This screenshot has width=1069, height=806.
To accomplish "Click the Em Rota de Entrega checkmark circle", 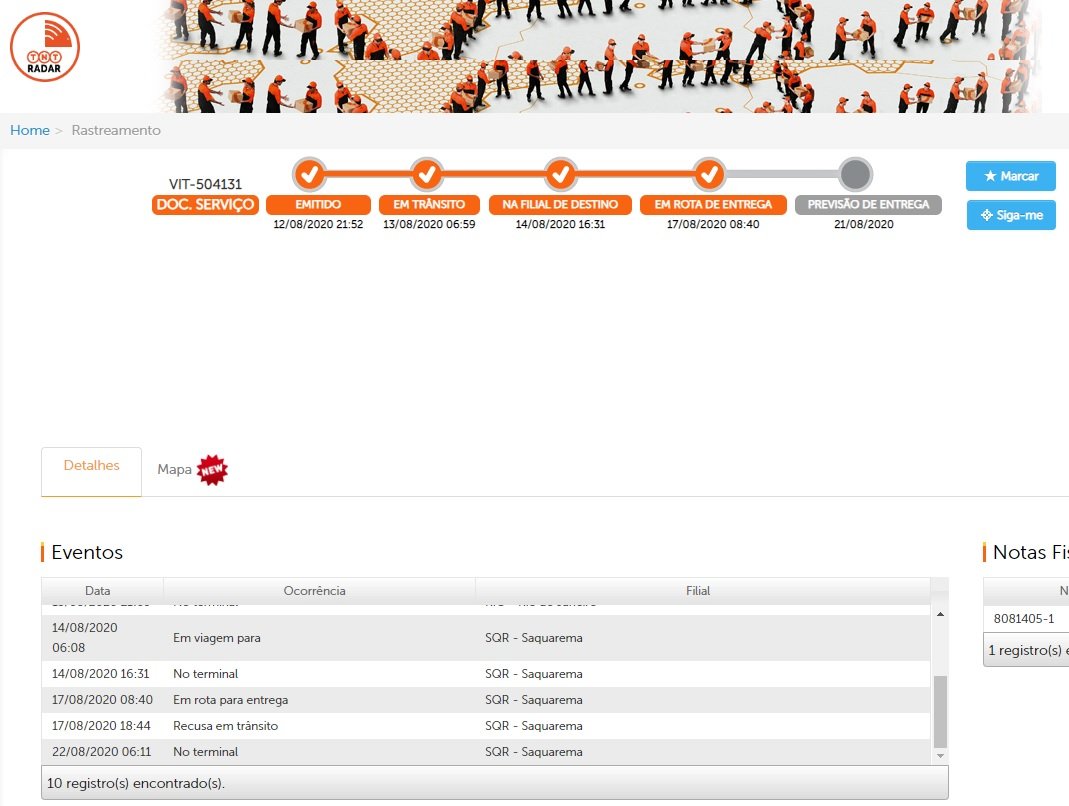I will pyautogui.click(x=710, y=175).
